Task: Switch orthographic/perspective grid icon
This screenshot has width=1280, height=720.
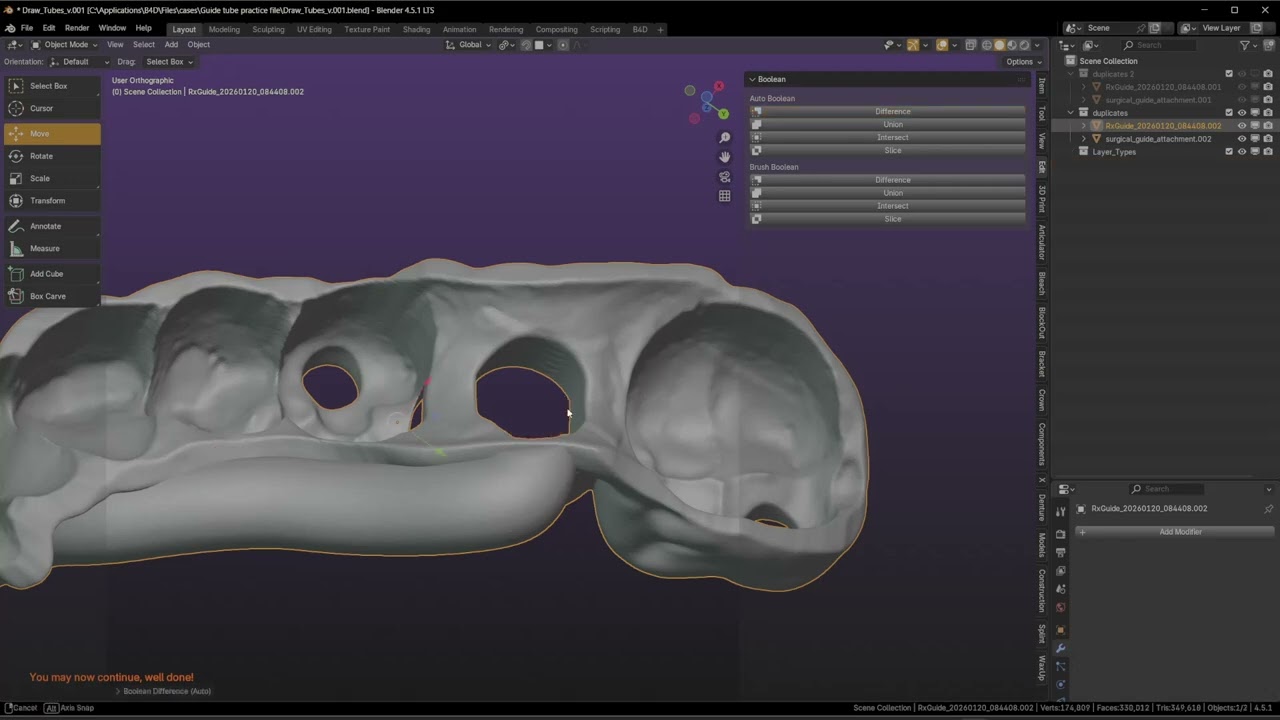Action: tap(725, 196)
